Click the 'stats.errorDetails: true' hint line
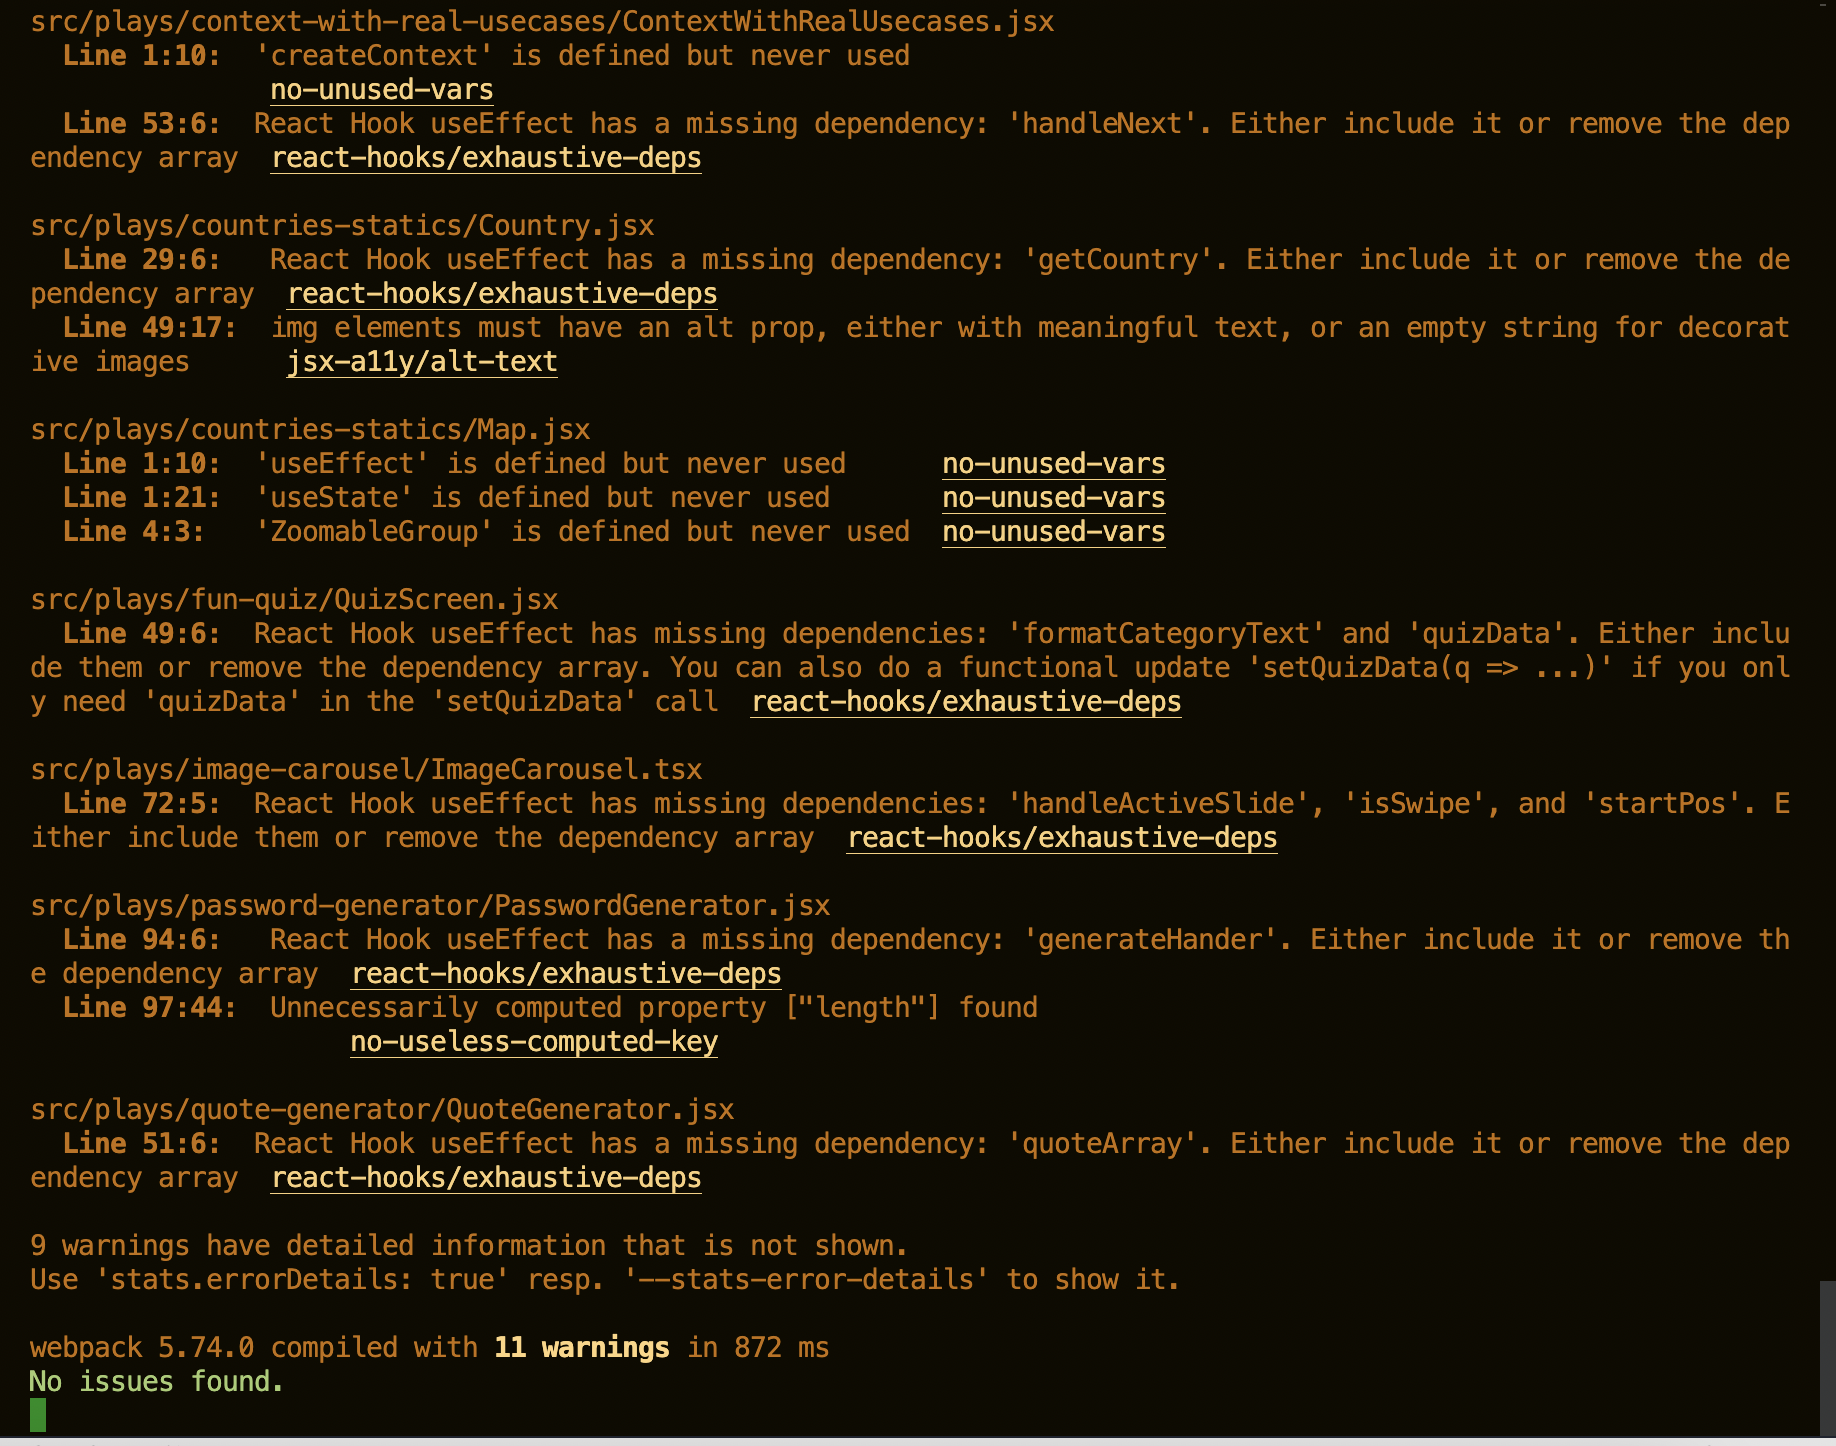The width and height of the screenshot is (1836, 1446). pyautogui.click(x=605, y=1280)
